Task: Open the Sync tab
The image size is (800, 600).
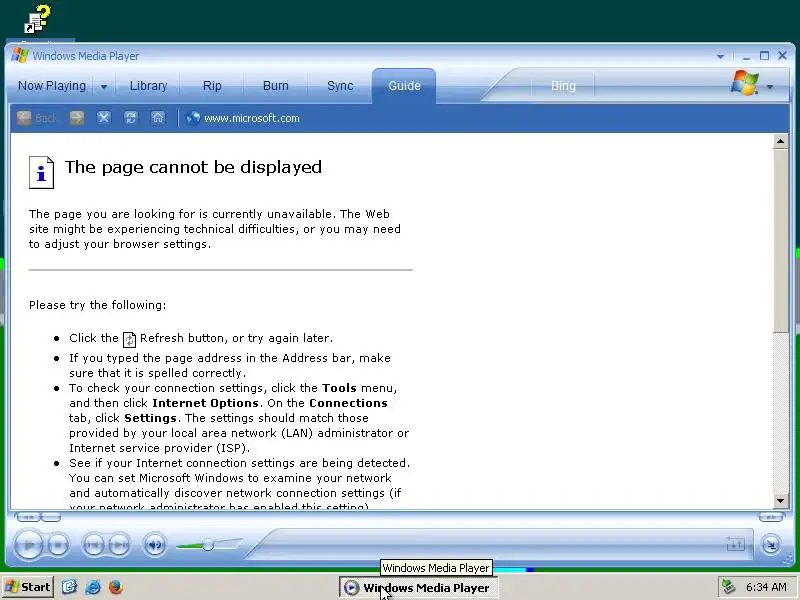Action: [x=340, y=86]
